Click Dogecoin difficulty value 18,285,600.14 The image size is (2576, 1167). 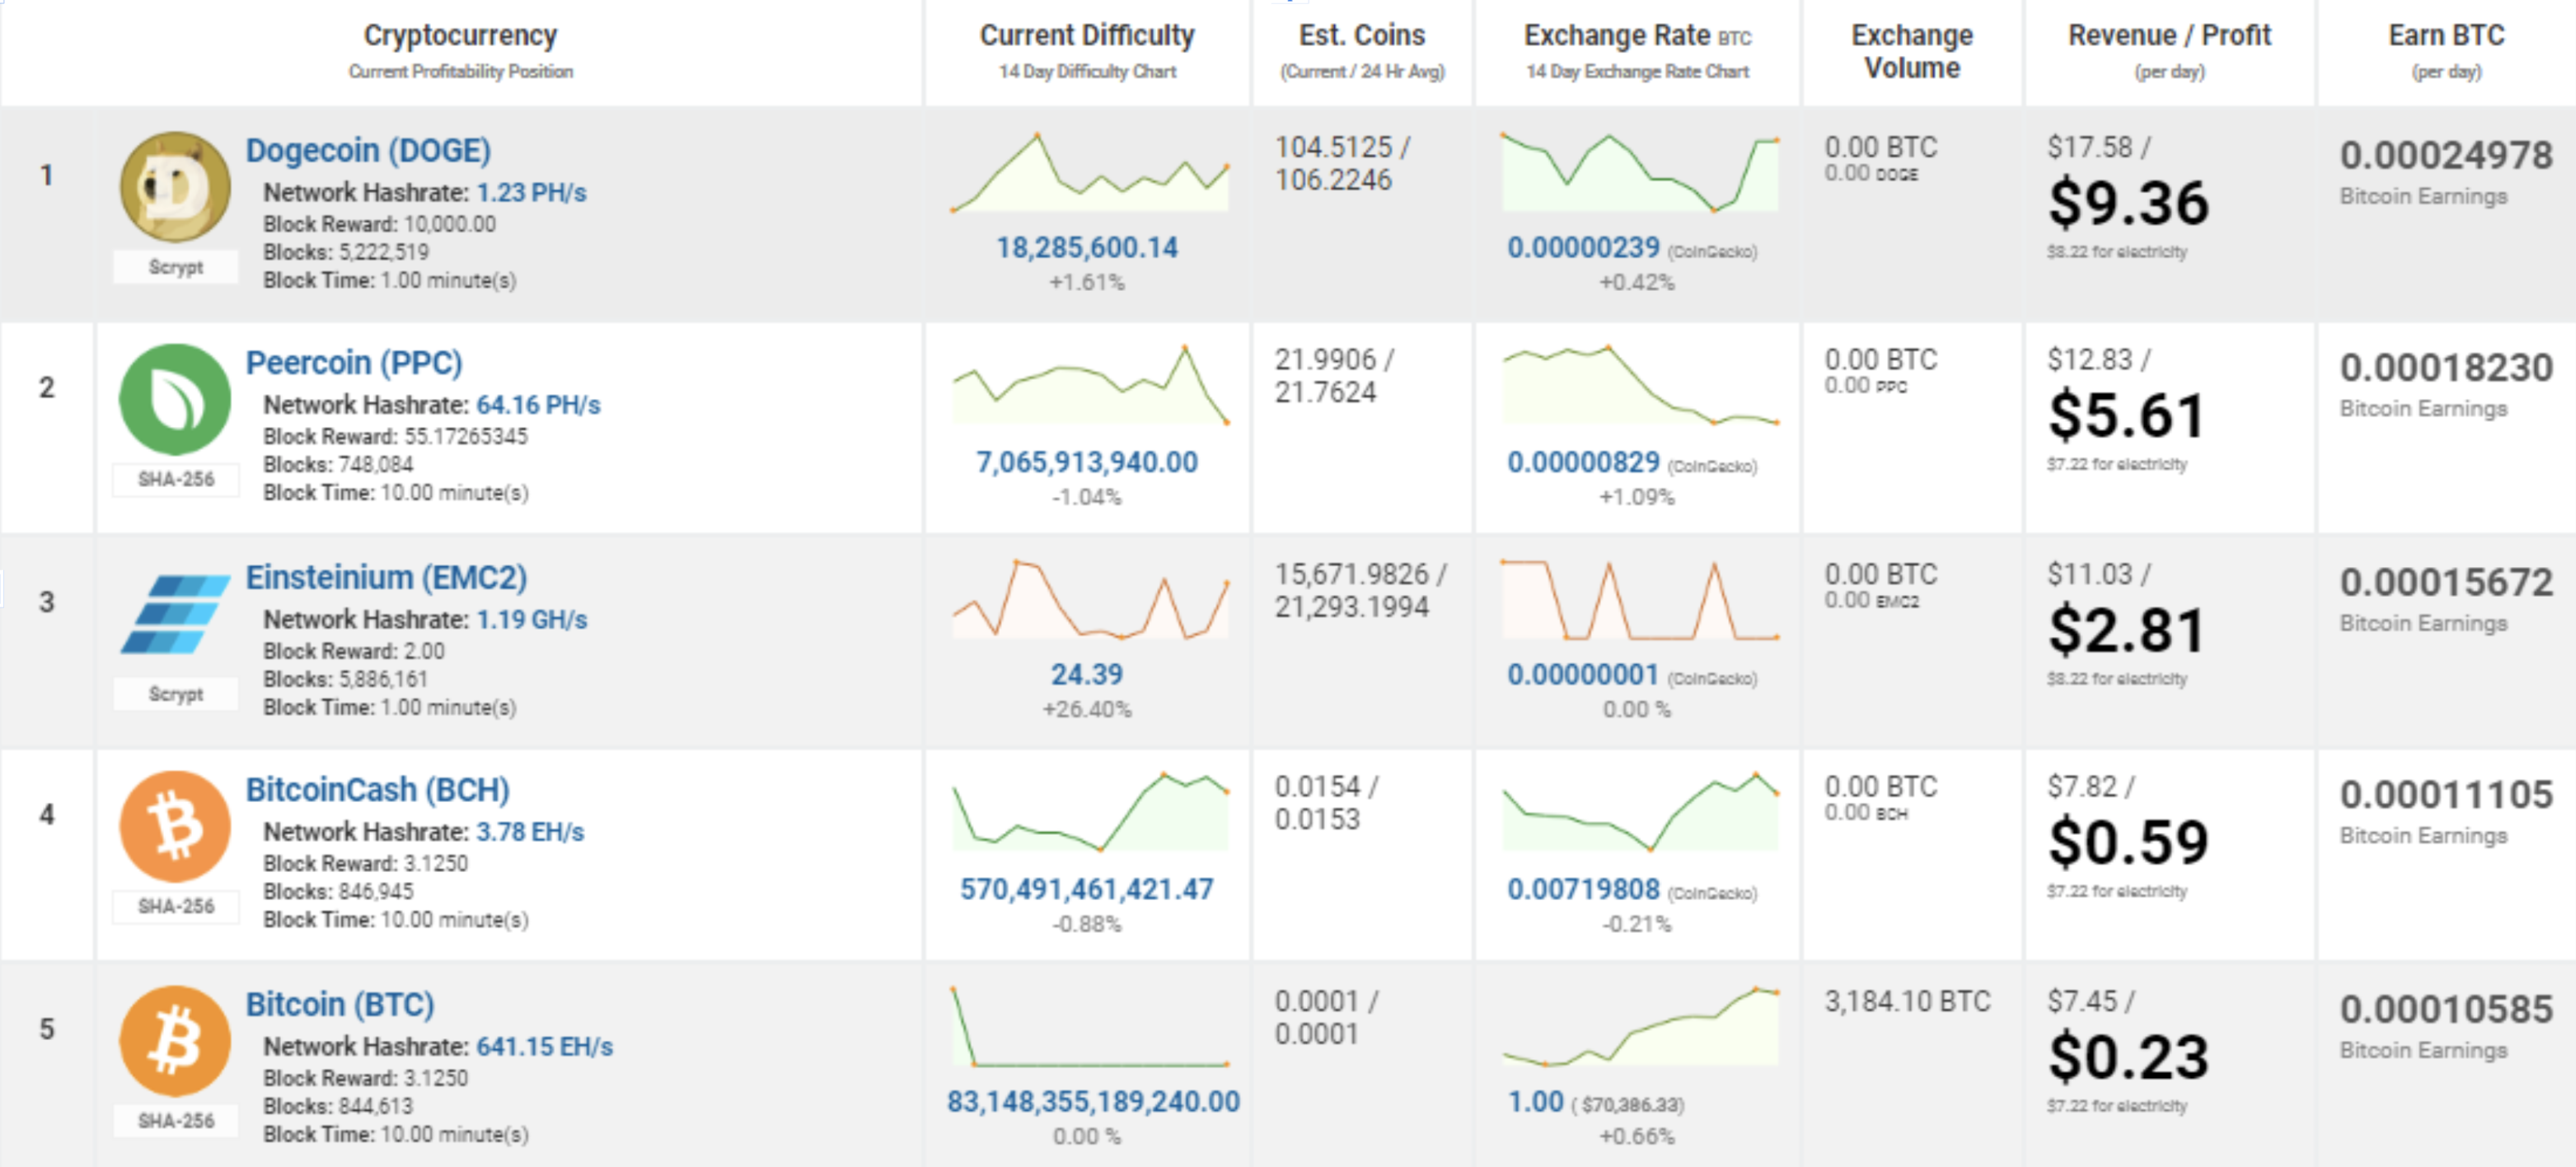[1087, 247]
